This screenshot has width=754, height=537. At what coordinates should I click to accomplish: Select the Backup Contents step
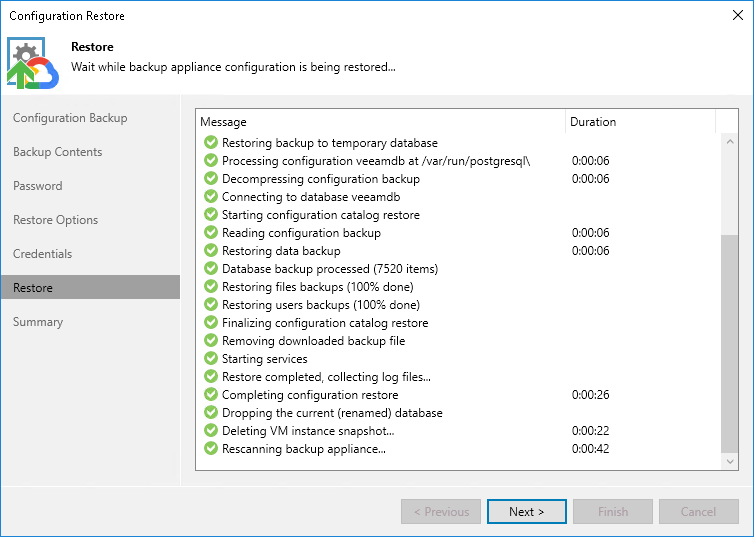(58, 152)
